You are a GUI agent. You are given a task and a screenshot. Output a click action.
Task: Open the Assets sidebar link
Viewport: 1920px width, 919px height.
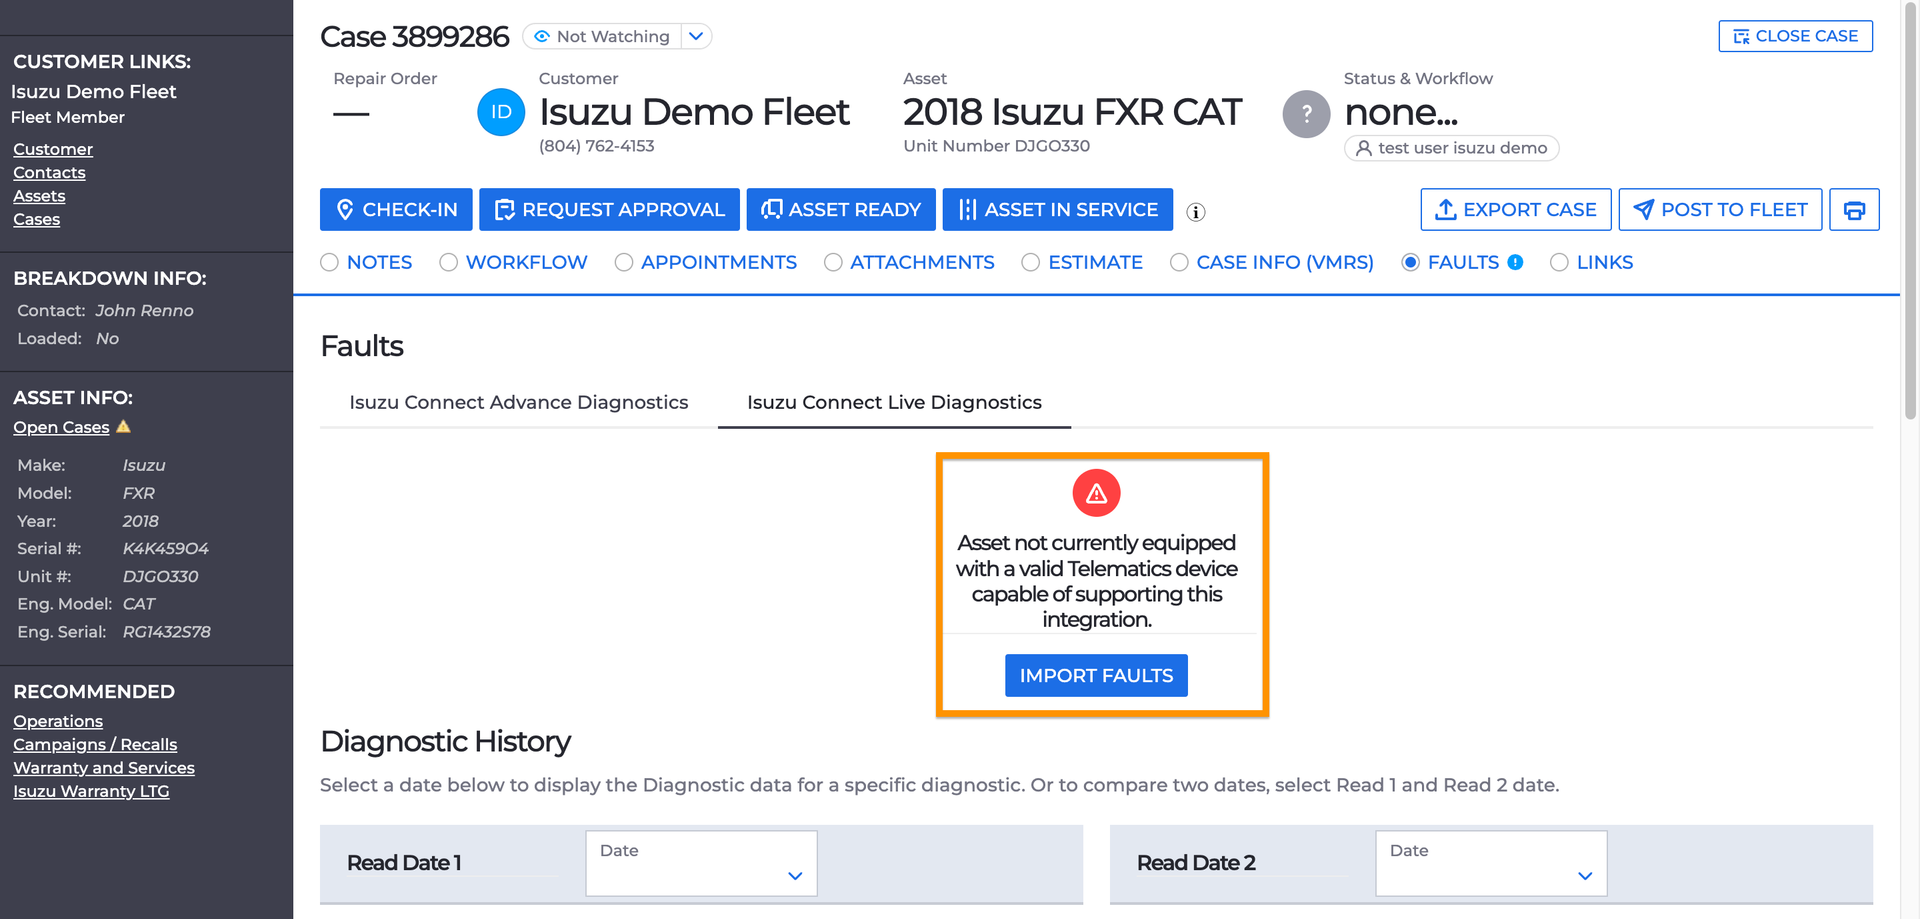(x=39, y=196)
